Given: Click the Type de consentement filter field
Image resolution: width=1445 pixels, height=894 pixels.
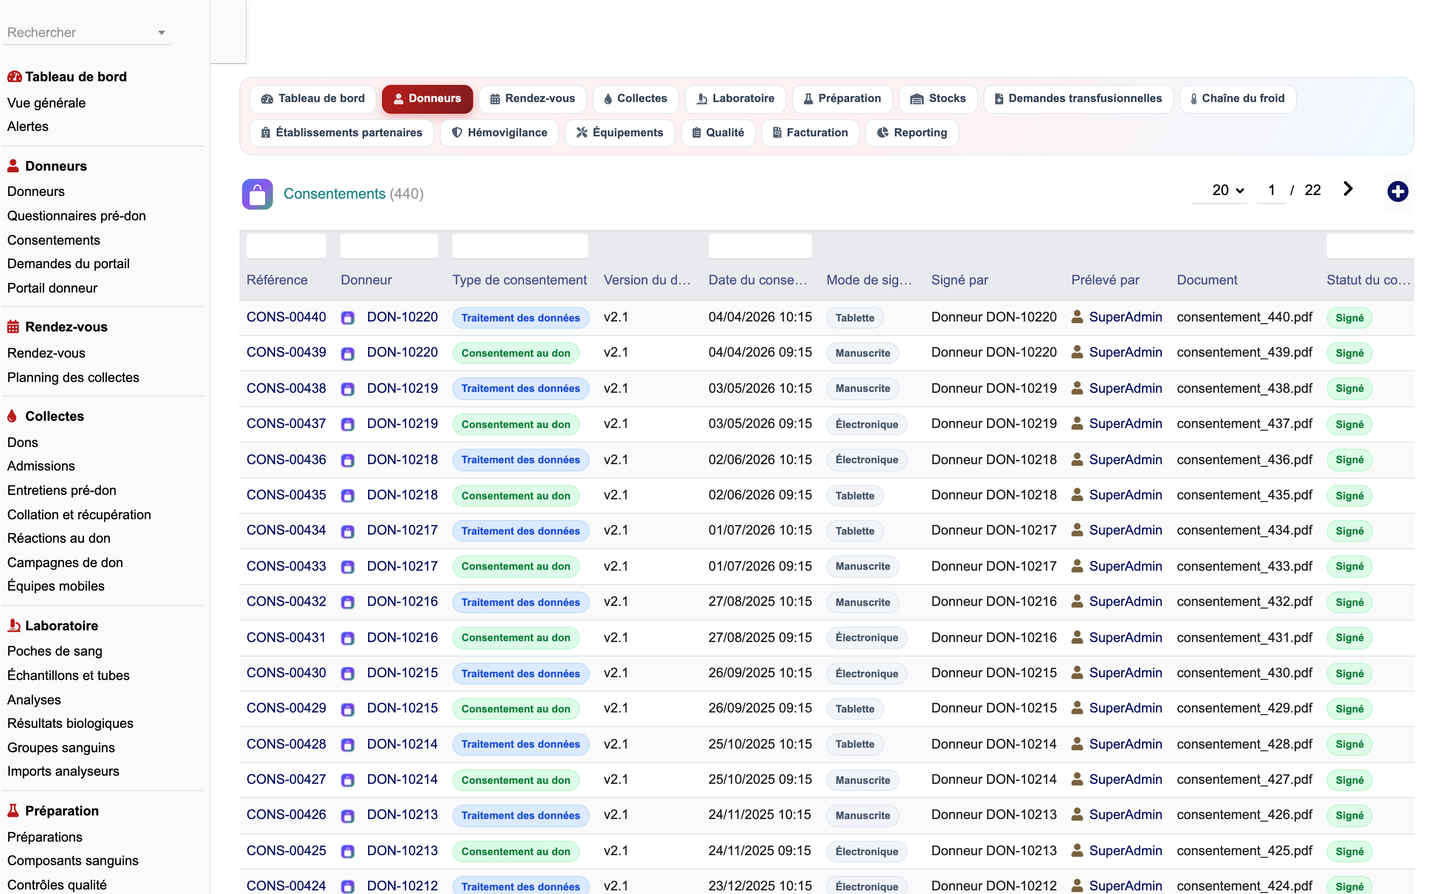Looking at the screenshot, I should tap(520, 246).
